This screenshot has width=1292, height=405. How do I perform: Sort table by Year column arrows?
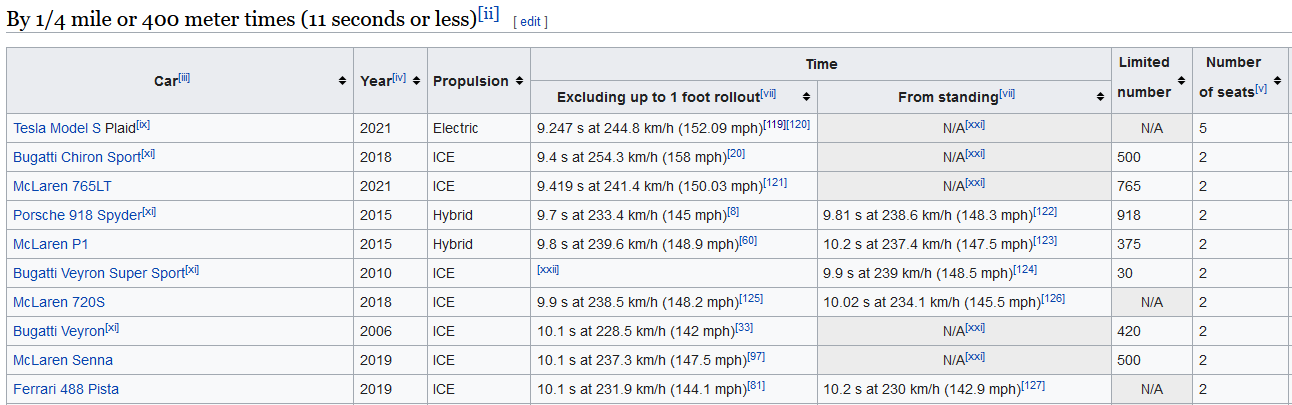click(x=416, y=81)
